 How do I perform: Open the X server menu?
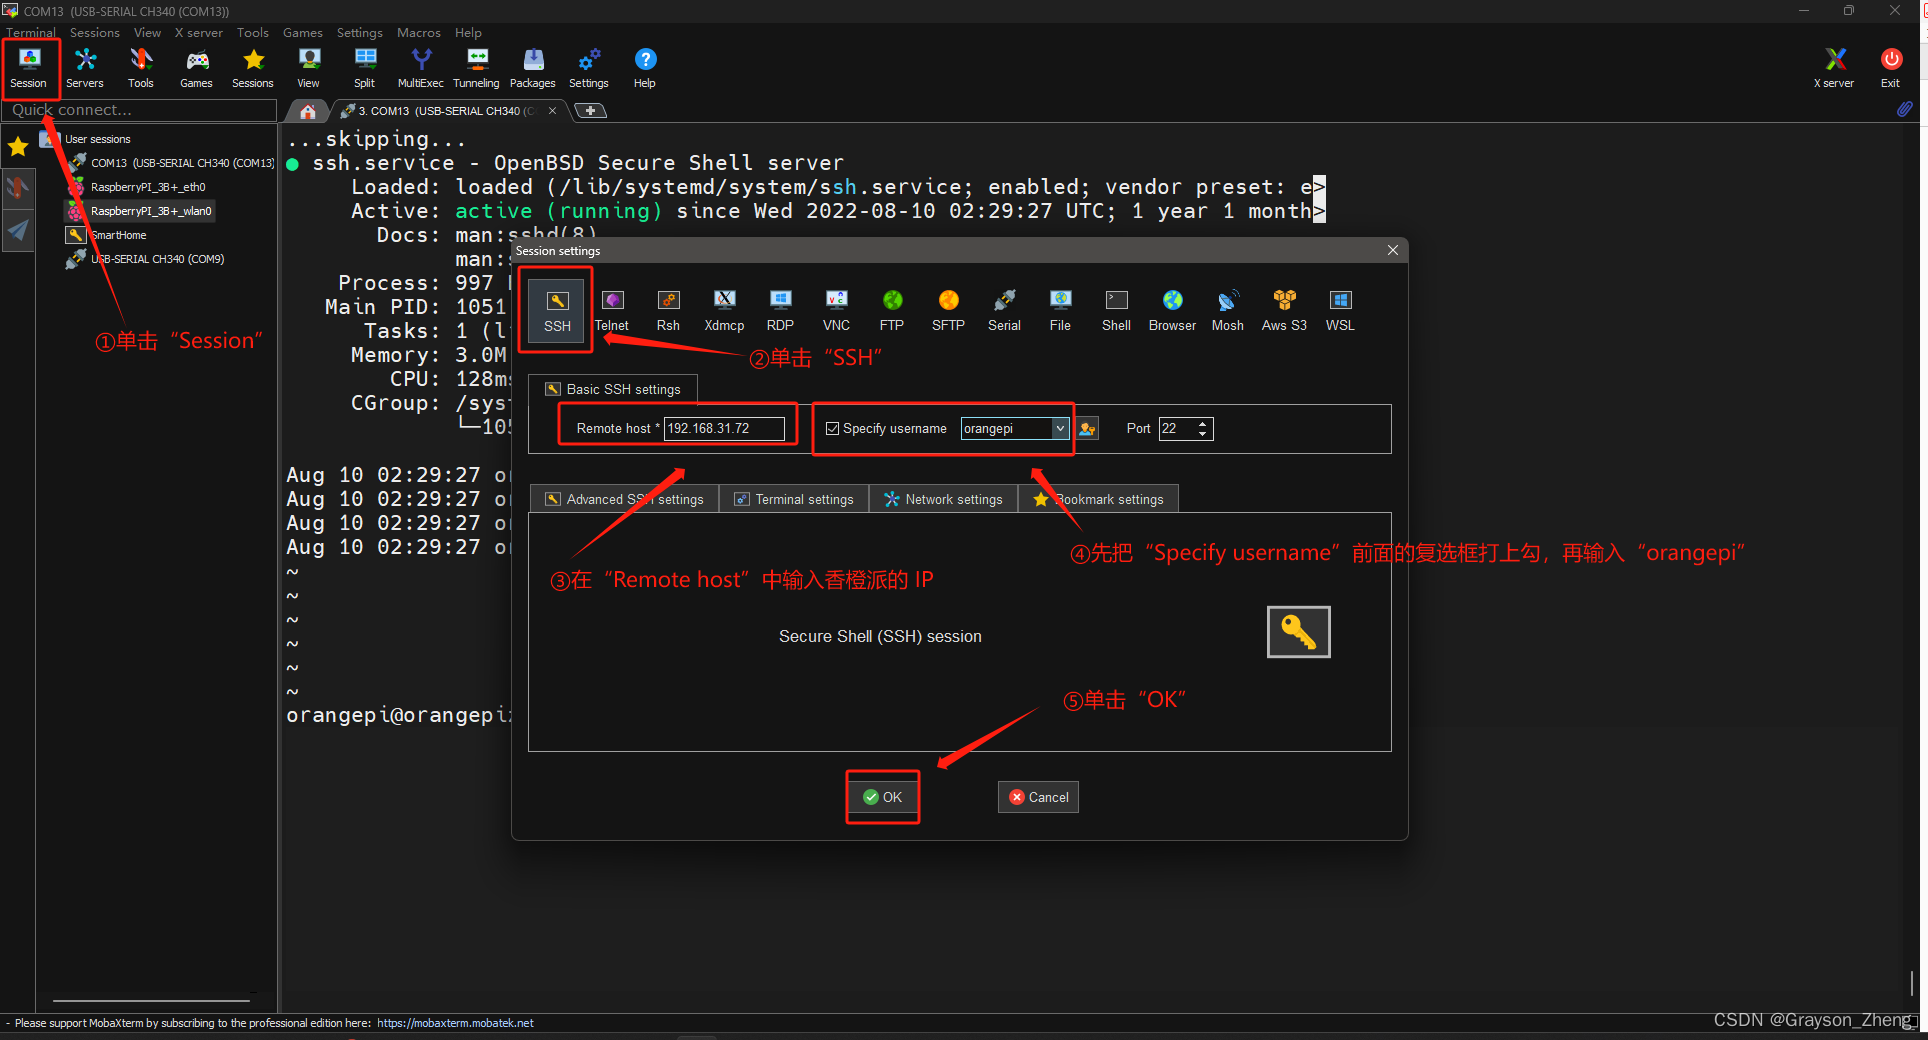point(198,32)
